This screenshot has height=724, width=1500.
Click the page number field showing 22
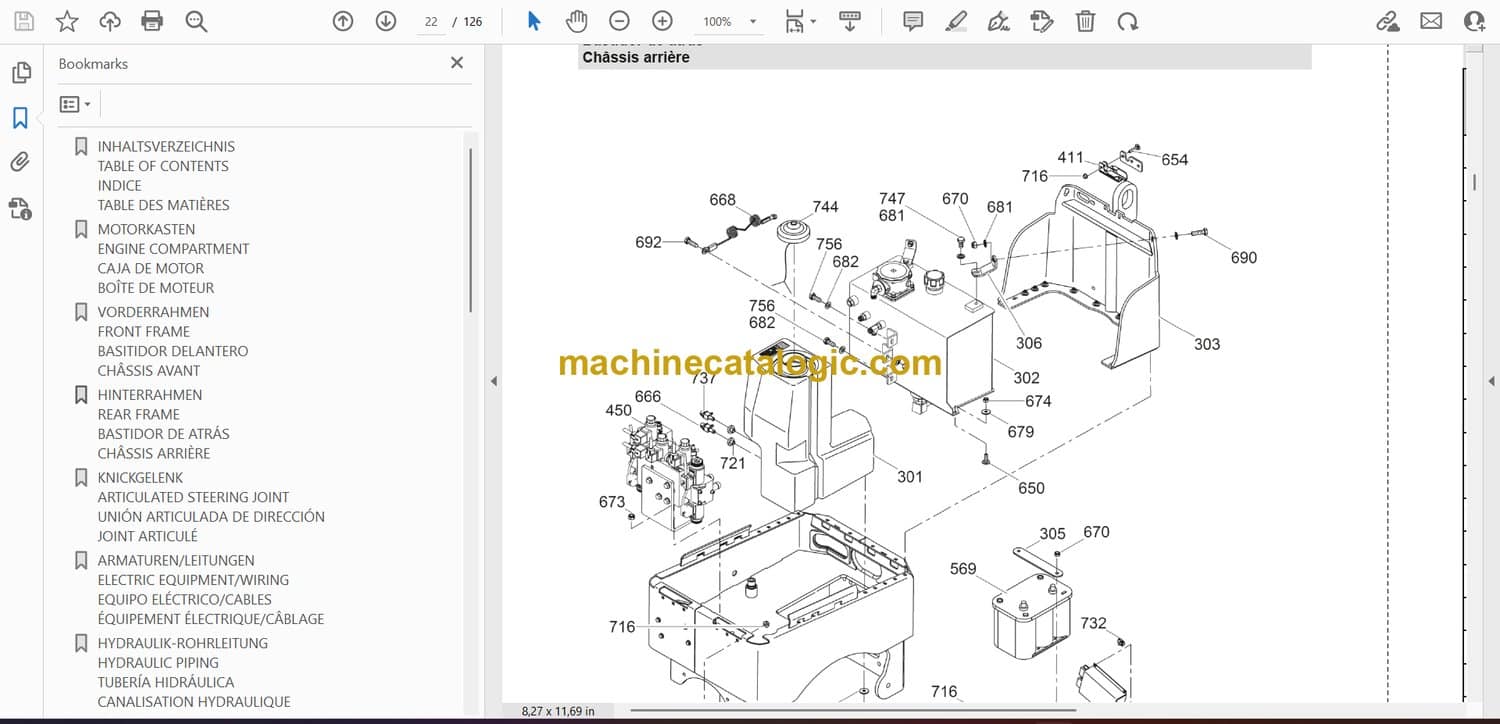pyautogui.click(x=431, y=21)
